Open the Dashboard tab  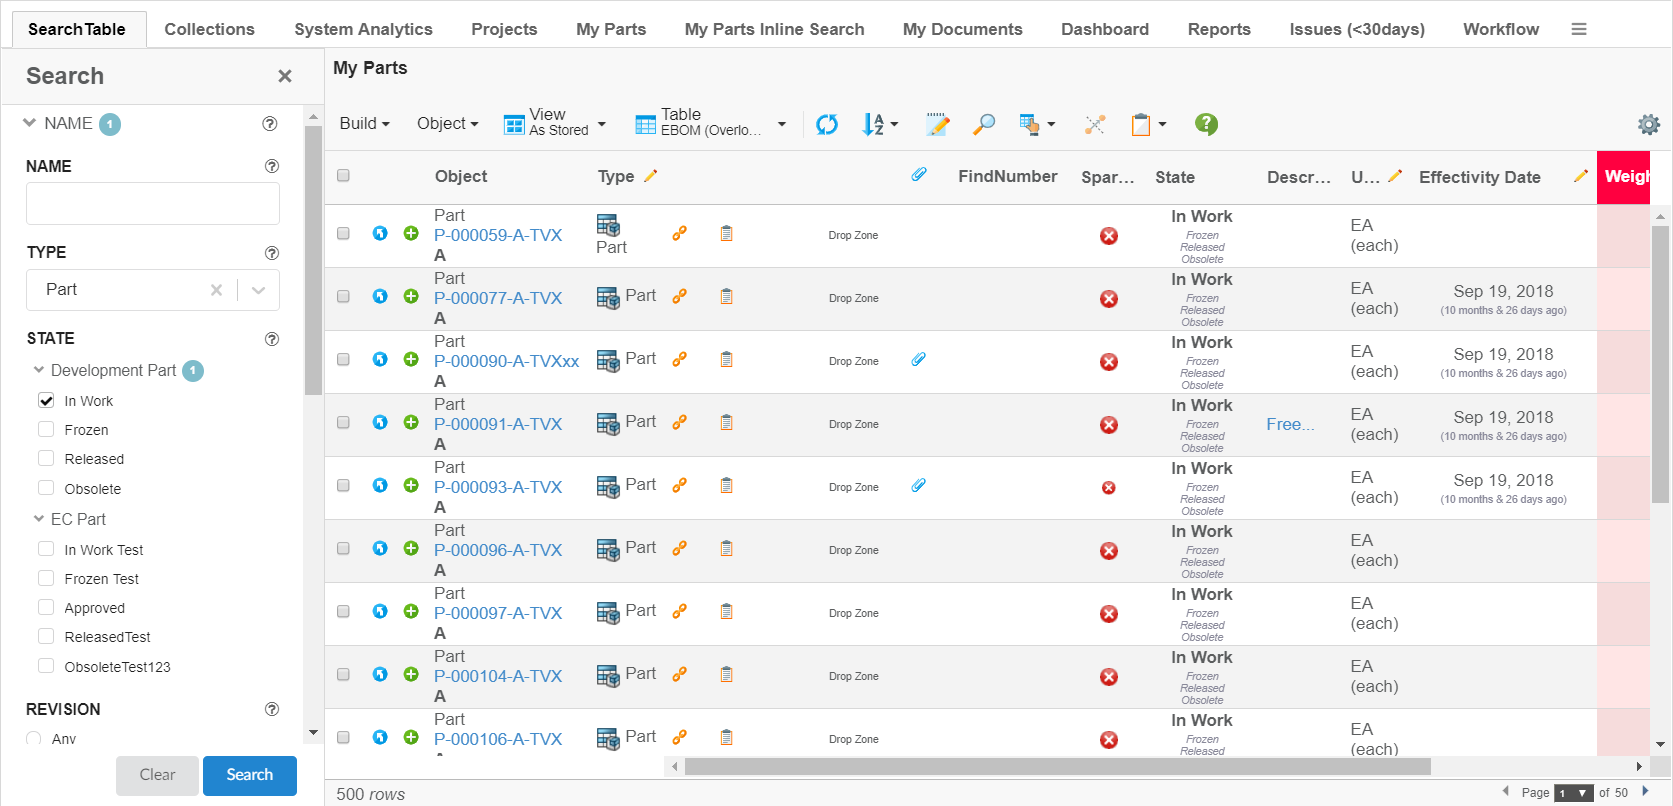point(1104,29)
